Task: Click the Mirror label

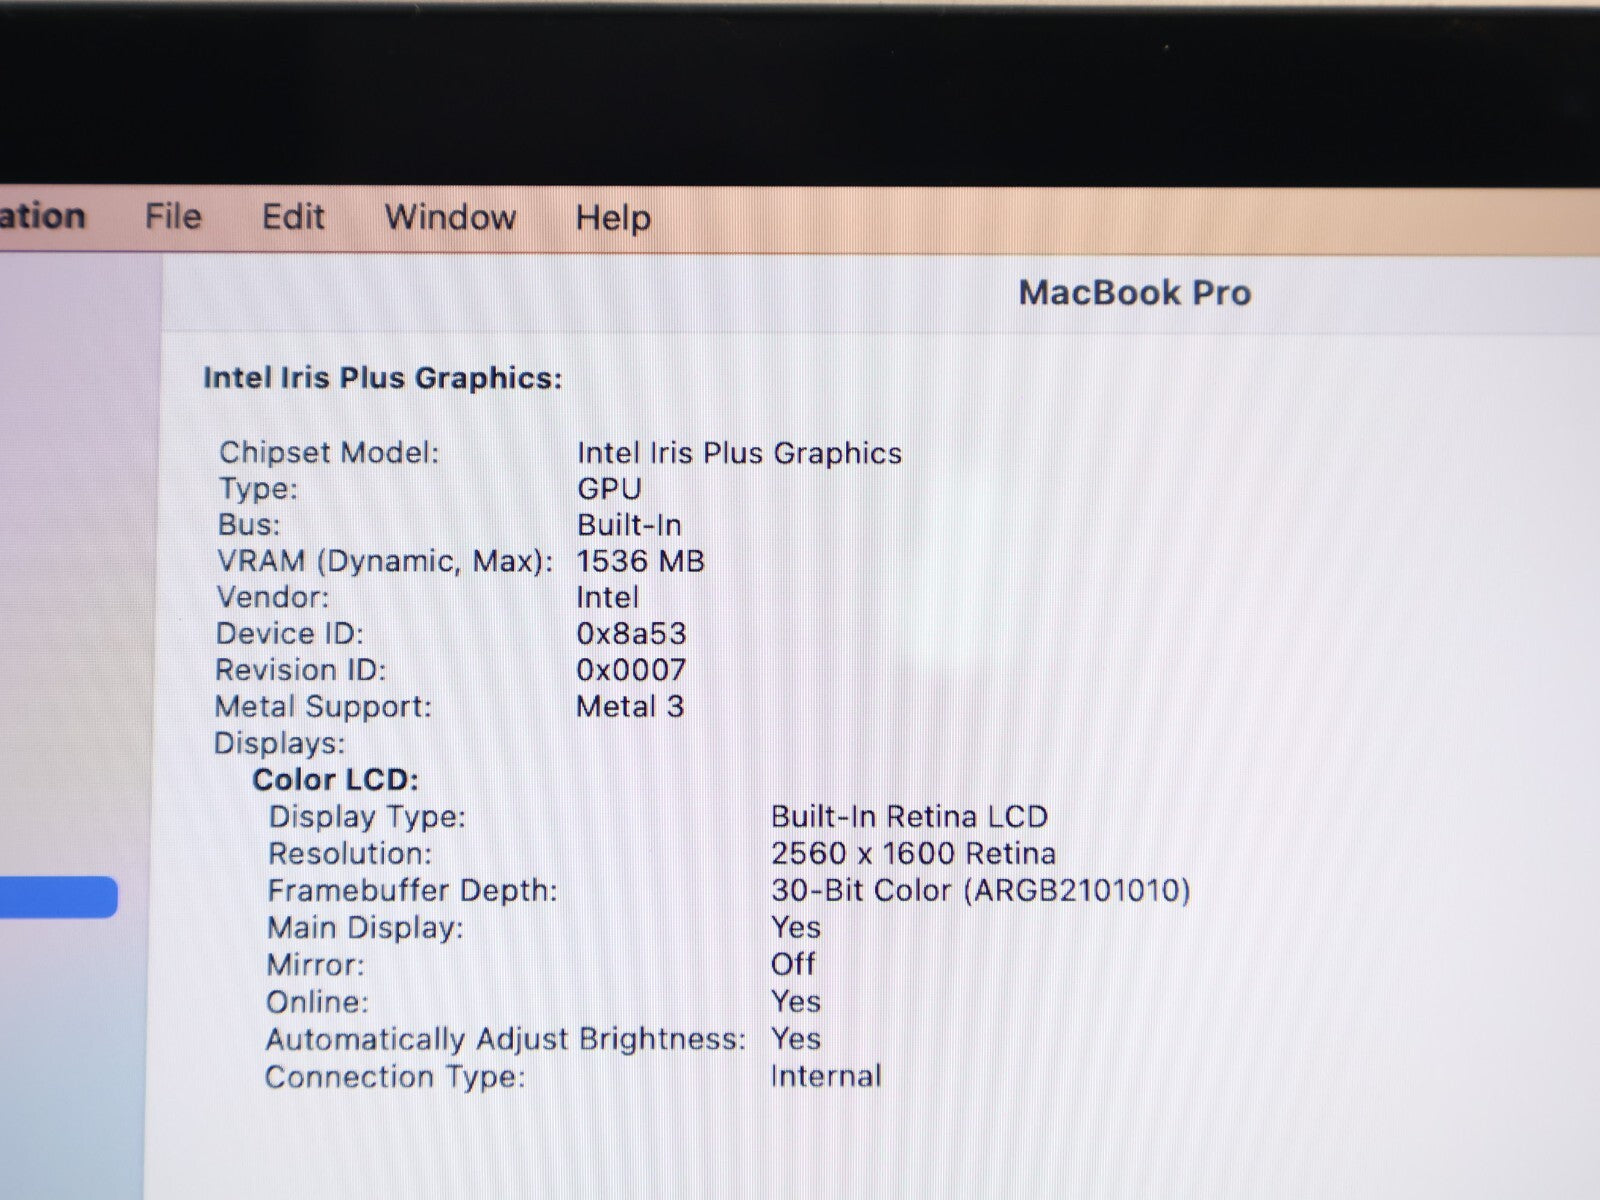Action: tap(316, 965)
